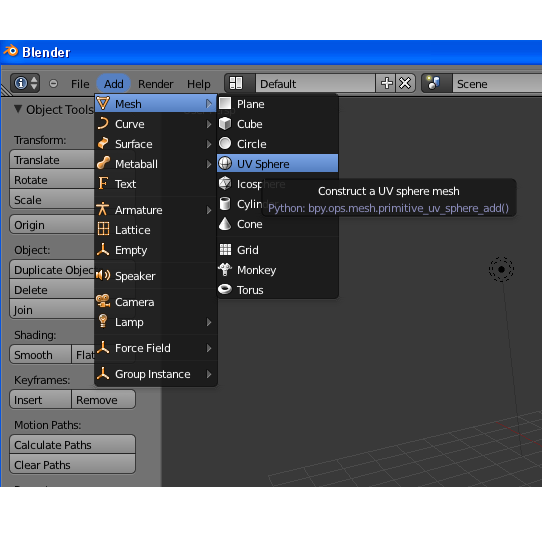Click the Metaball icon in Add menu

103,163
